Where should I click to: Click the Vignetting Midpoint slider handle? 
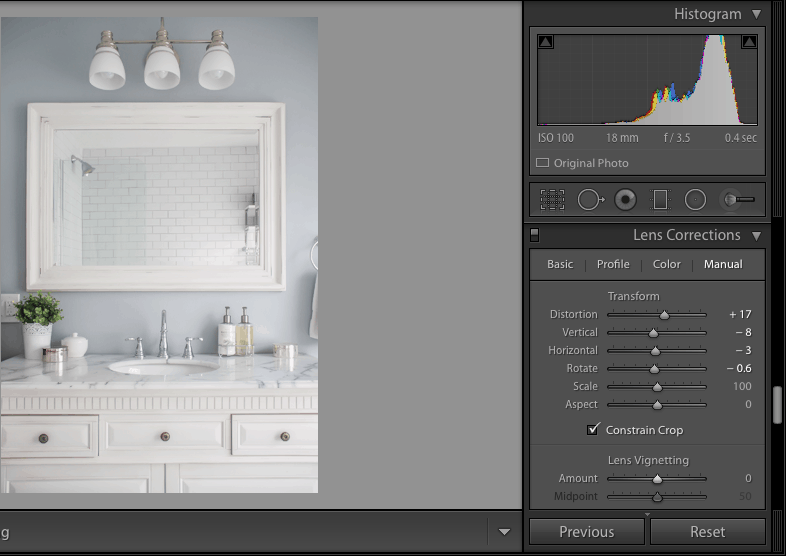point(657,497)
